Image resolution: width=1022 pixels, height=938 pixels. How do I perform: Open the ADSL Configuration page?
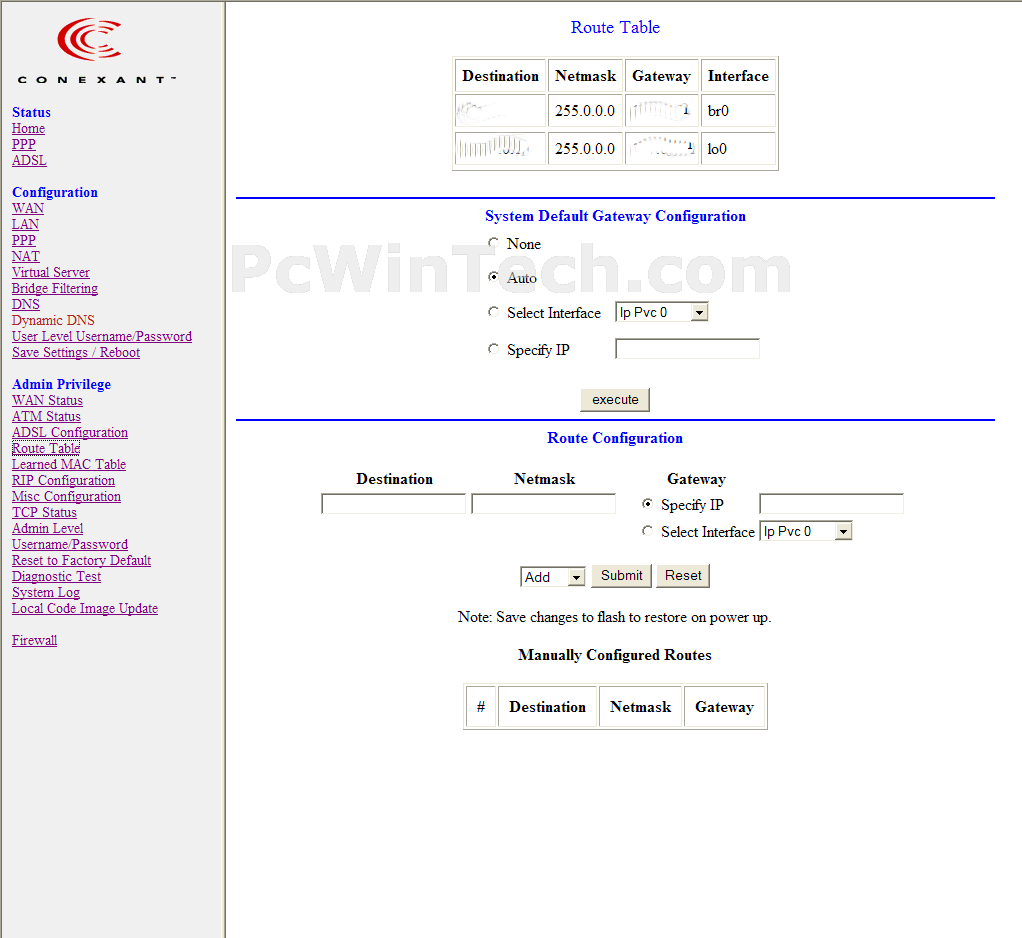(70, 432)
